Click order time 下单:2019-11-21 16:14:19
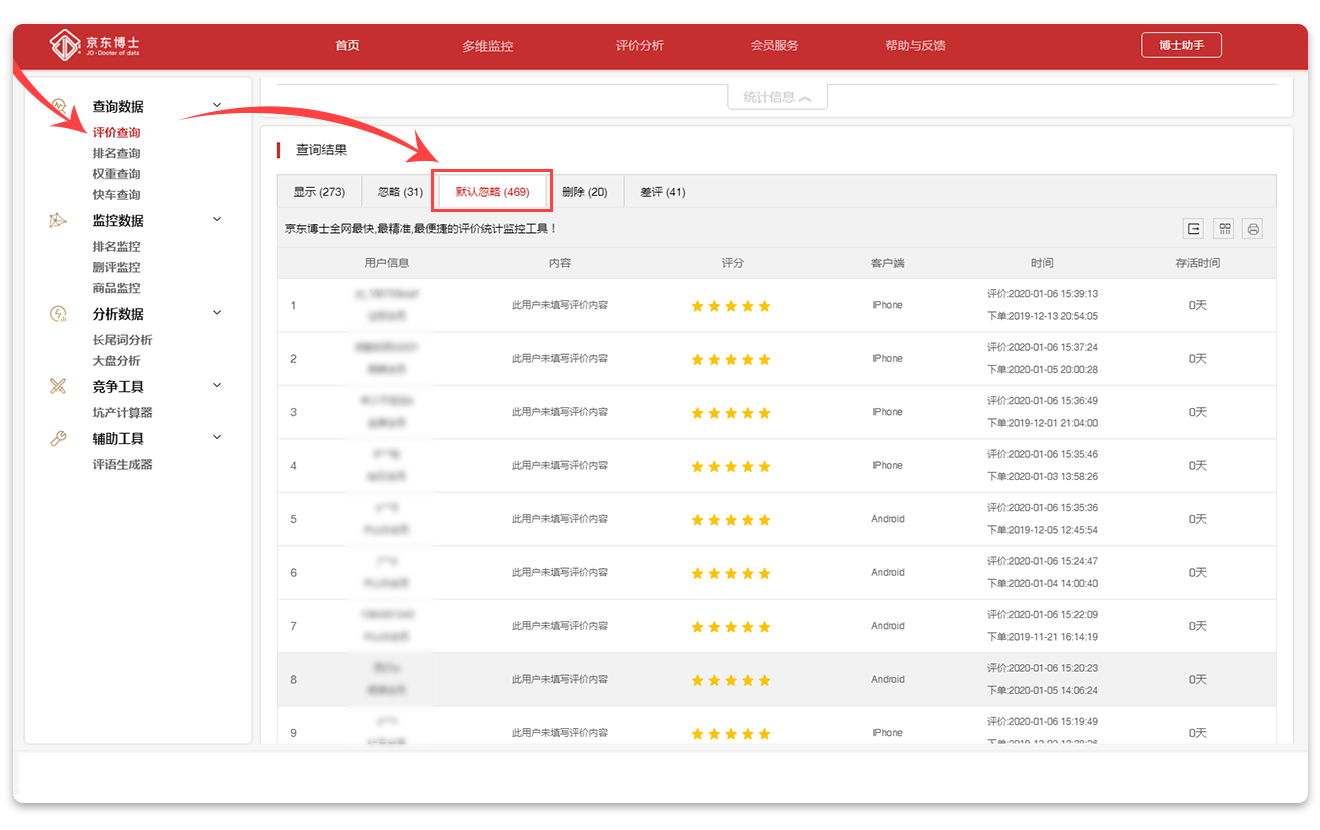Image resolution: width=1320 pixels, height=830 pixels. tap(1042, 637)
